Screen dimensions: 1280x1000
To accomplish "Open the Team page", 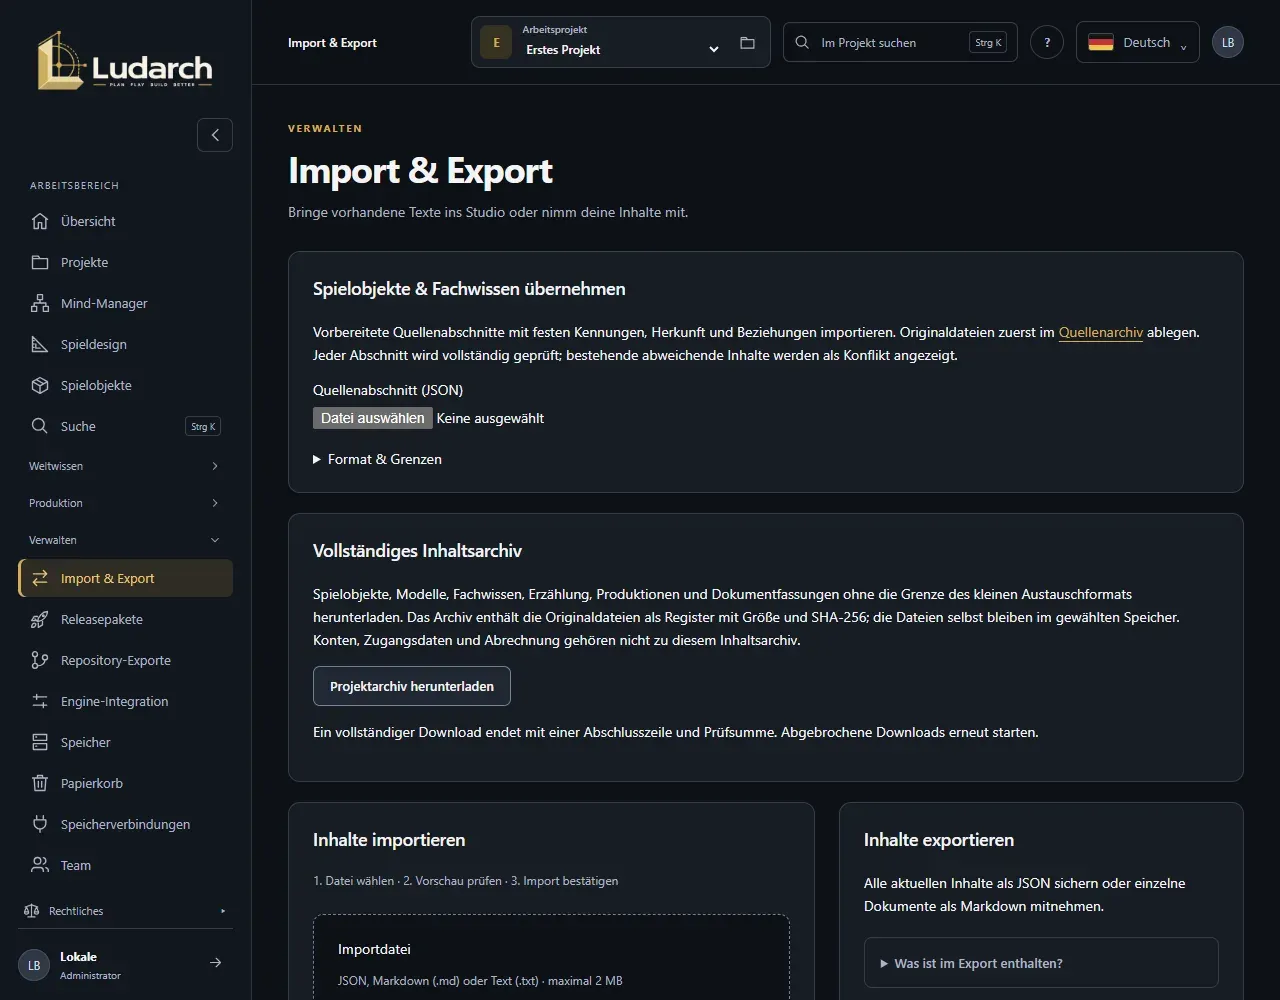I will point(126,865).
